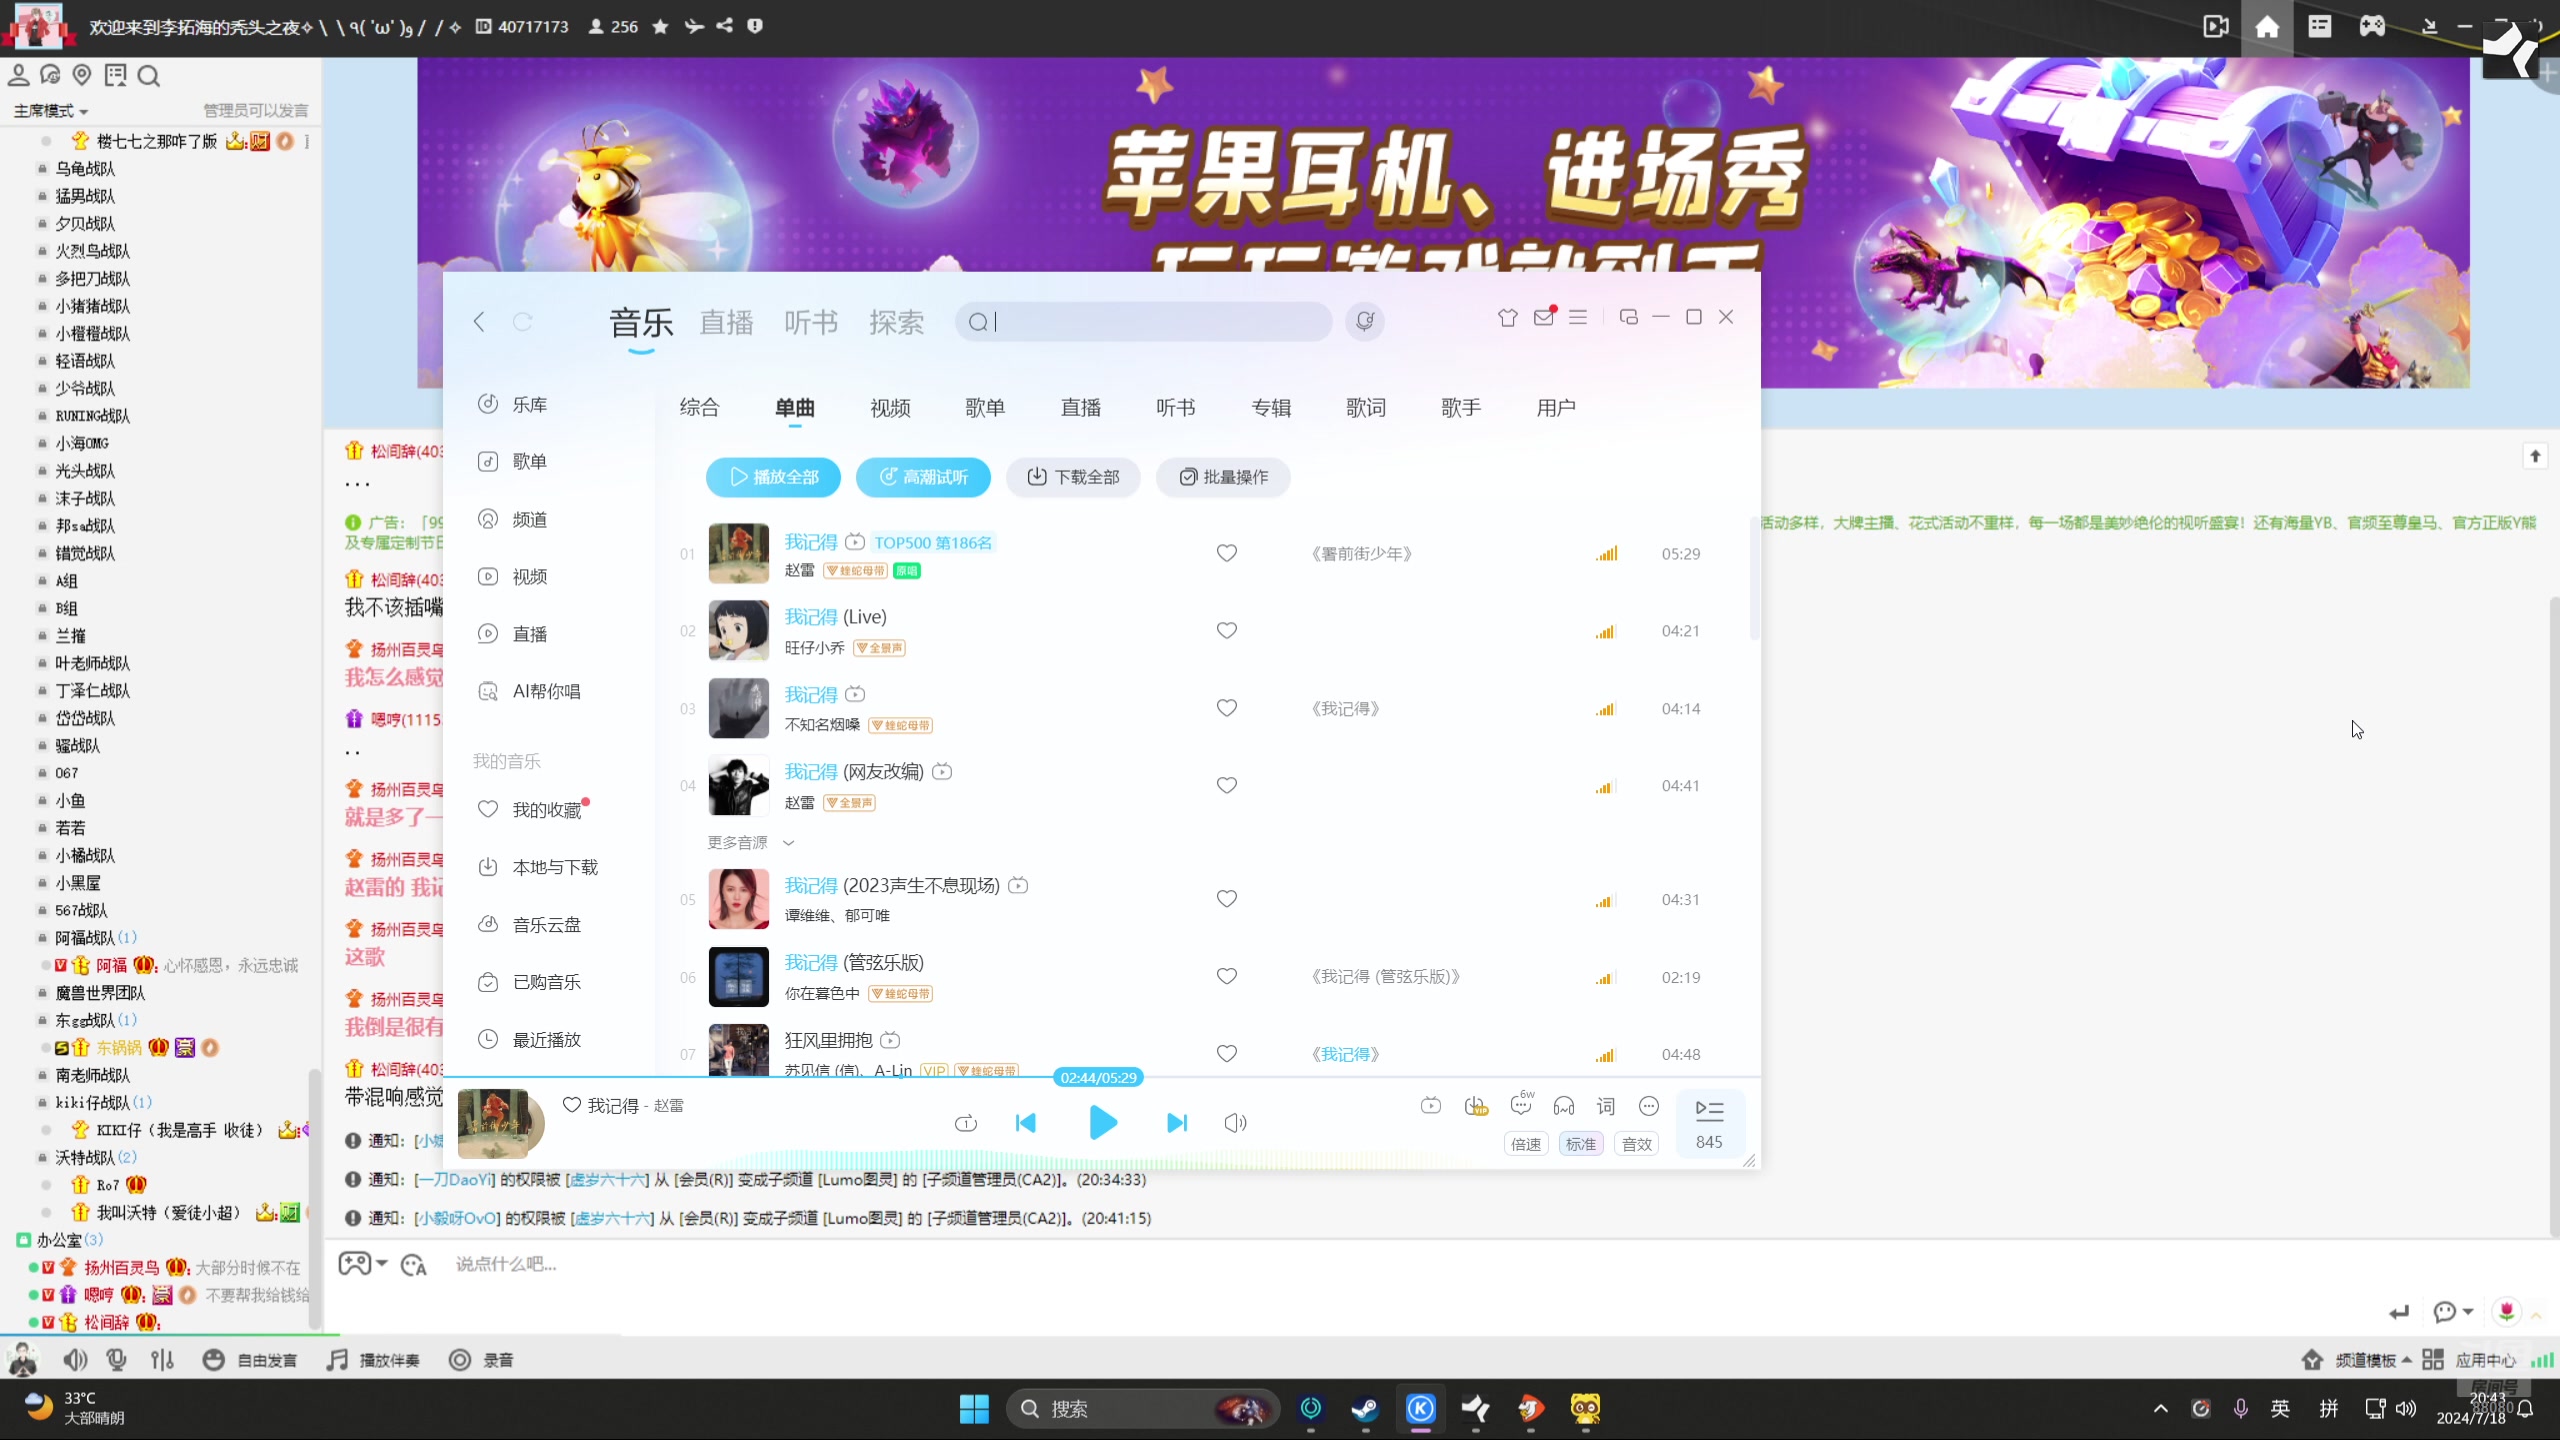The height and width of the screenshot is (1440, 2560).
Task: Refresh the music page
Action: [522, 321]
